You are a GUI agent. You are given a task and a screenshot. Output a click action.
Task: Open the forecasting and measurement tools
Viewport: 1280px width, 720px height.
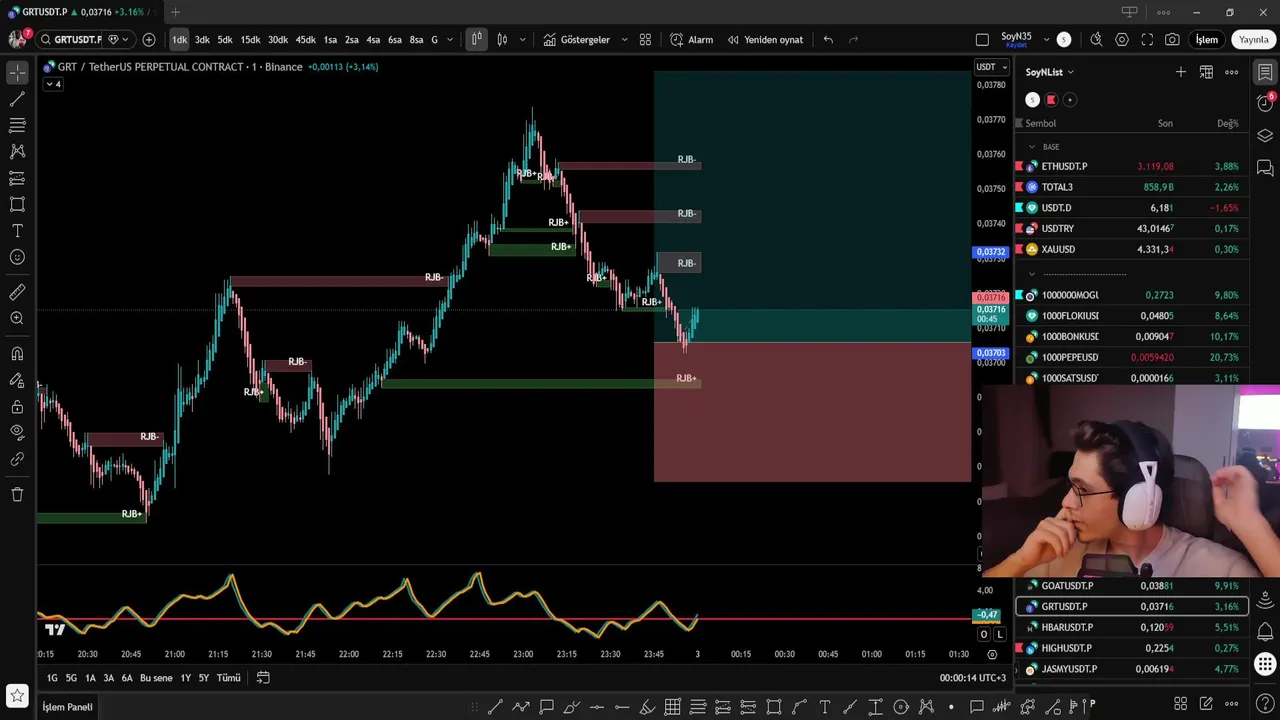click(x=17, y=178)
